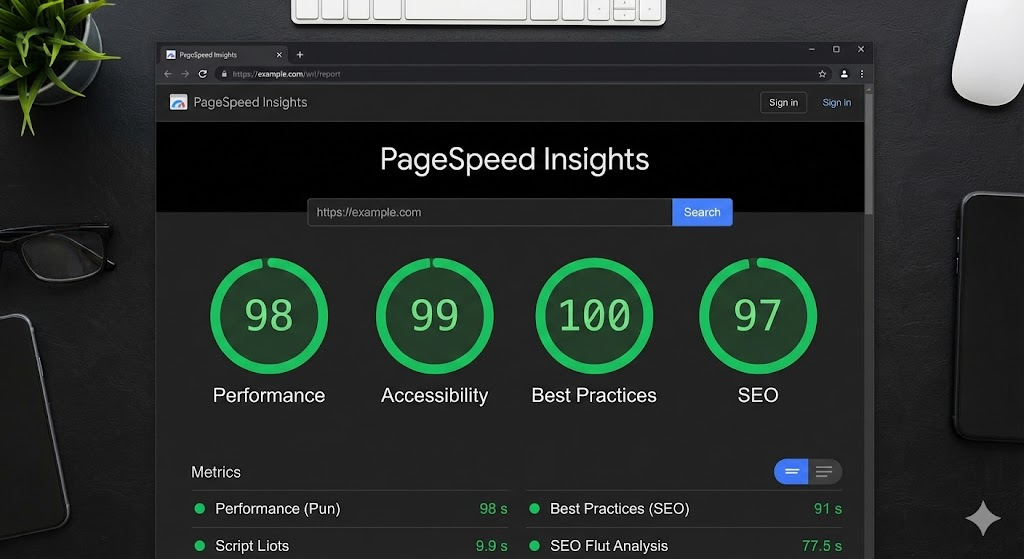This screenshot has width=1024, height=559.
Task: Click the page vertical scrollbar thumb
Action: click(x=869, y=152)
